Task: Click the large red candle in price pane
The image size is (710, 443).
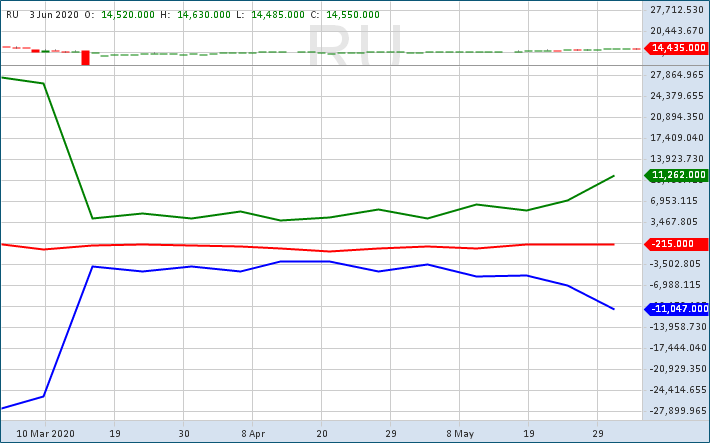Action: [85, 58]
